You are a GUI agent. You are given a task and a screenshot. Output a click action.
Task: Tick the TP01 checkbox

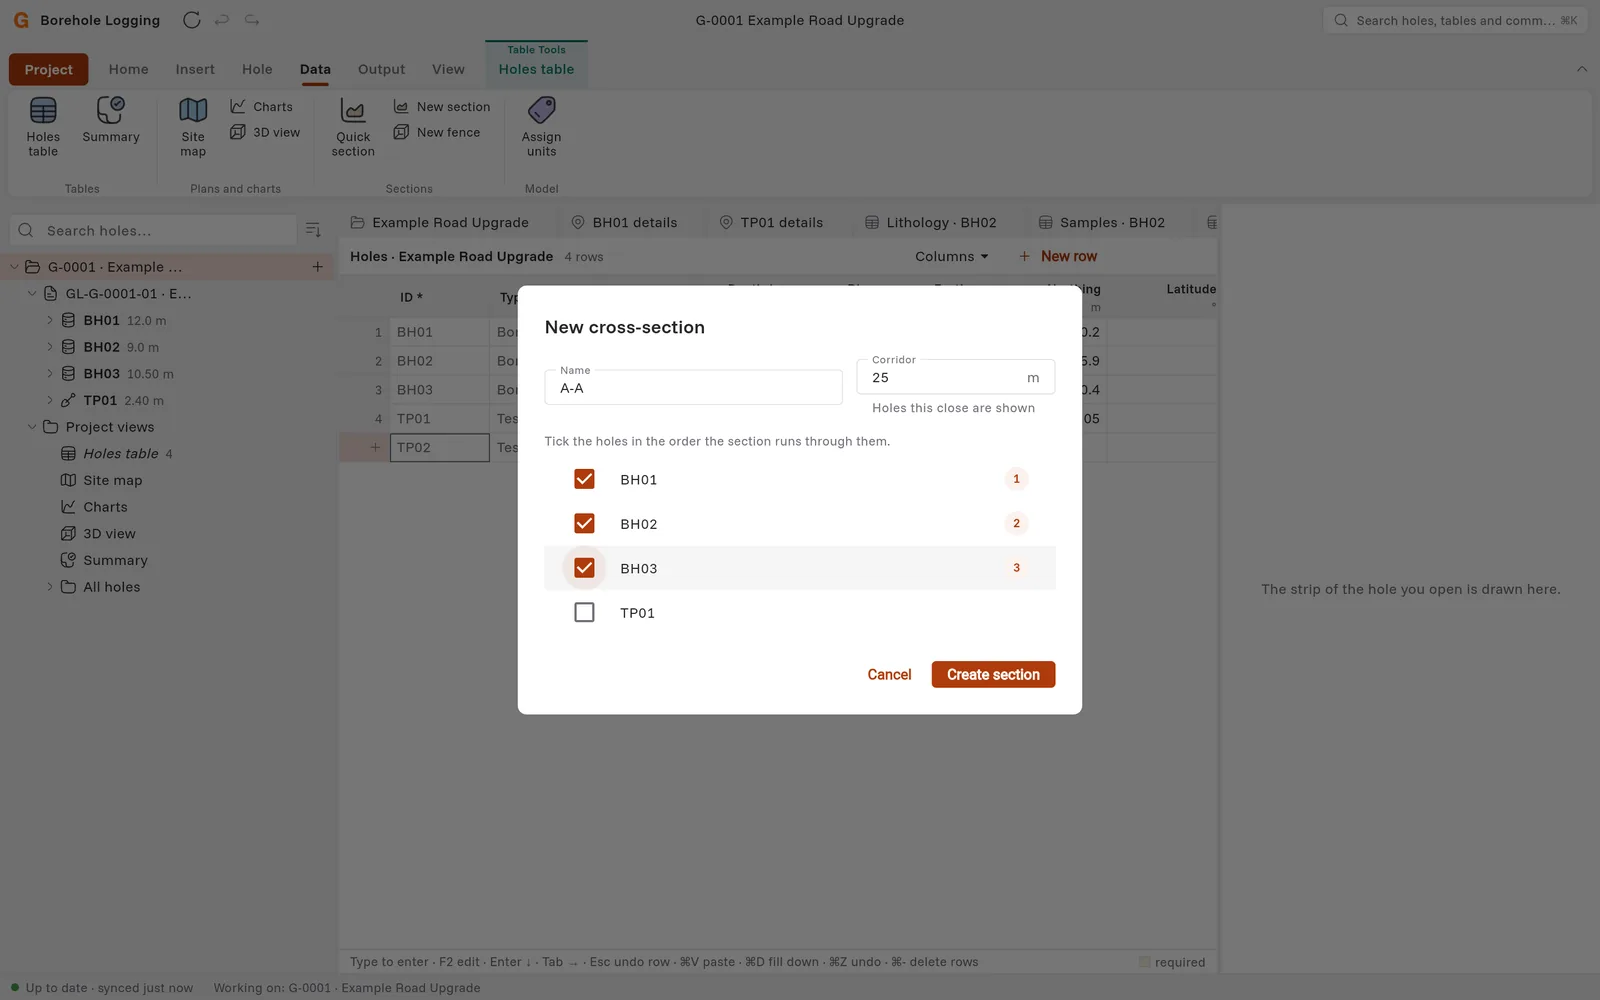pyautogui.click(x=584, y=612)
